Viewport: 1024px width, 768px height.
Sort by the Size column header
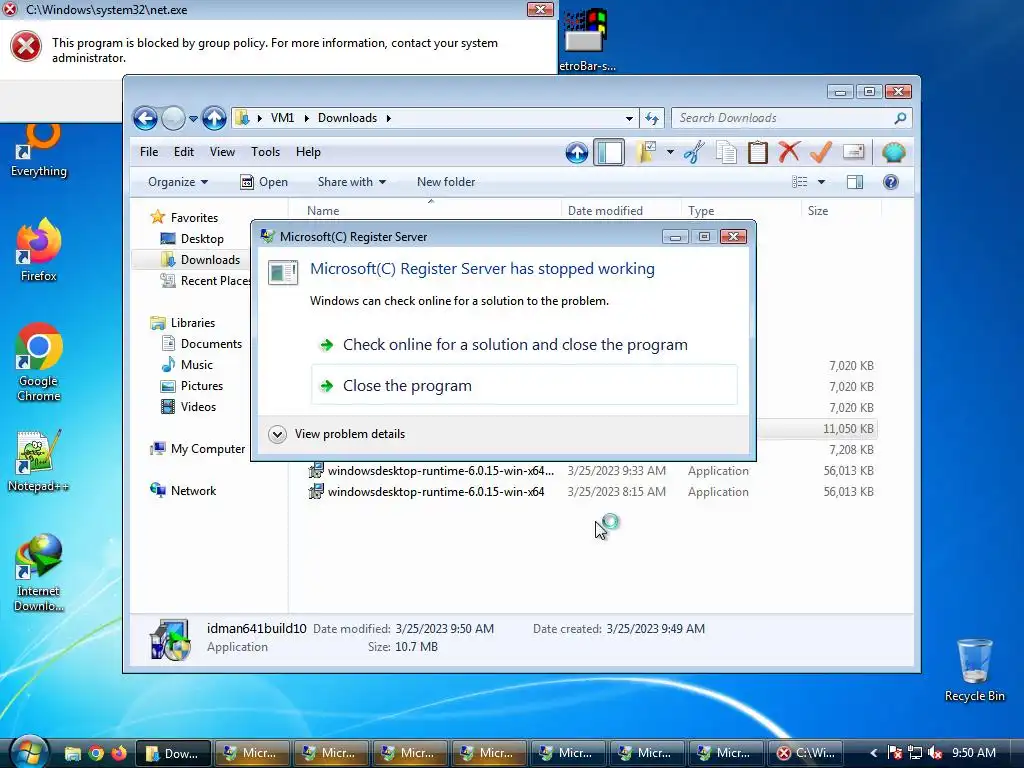click(818, 211)
